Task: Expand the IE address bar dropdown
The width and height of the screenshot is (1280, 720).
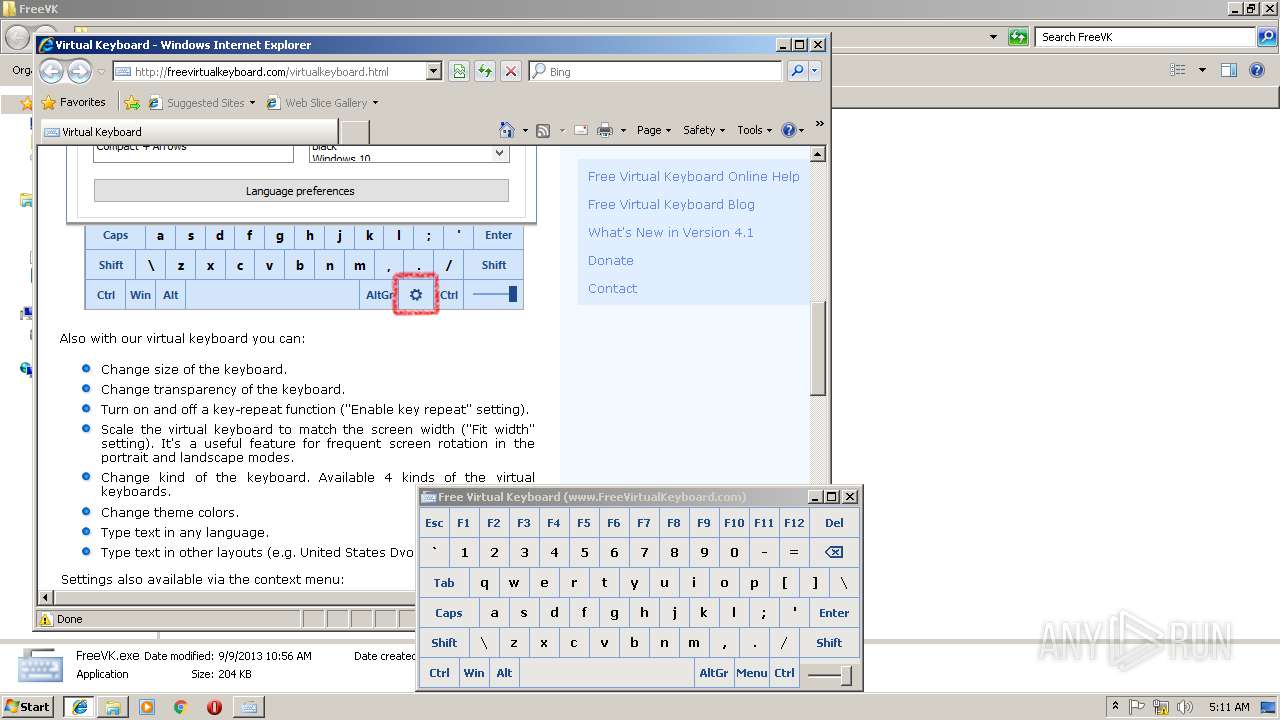Action: [x=434, y=71]
